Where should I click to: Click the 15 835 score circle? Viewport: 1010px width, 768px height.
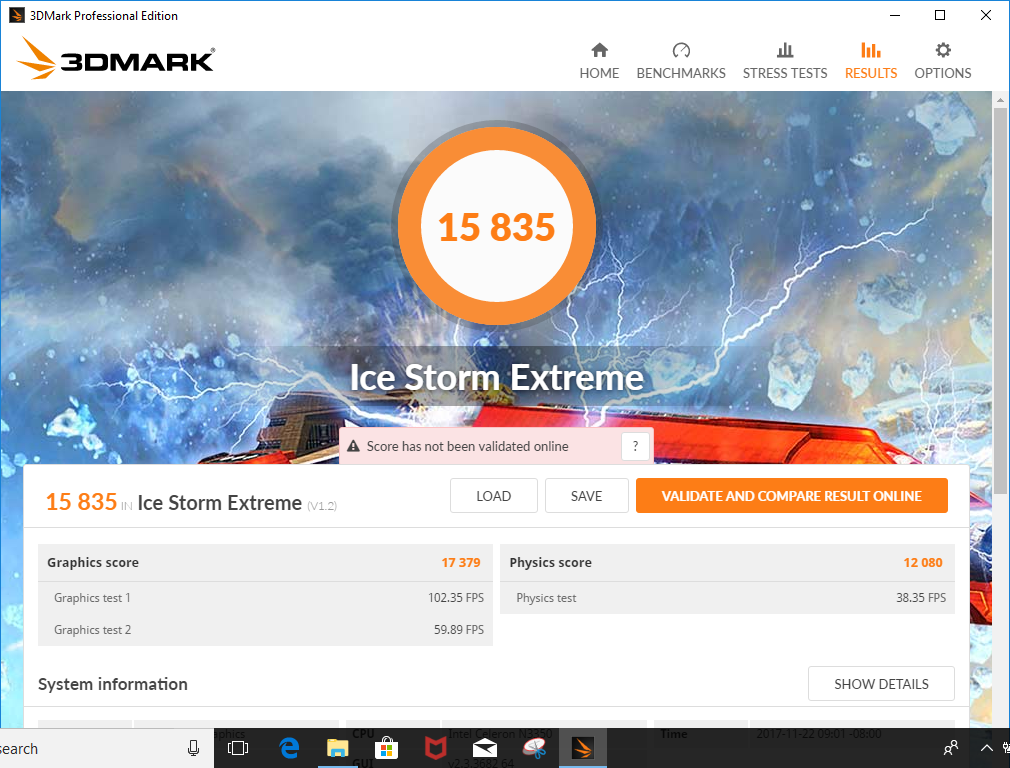497,226
